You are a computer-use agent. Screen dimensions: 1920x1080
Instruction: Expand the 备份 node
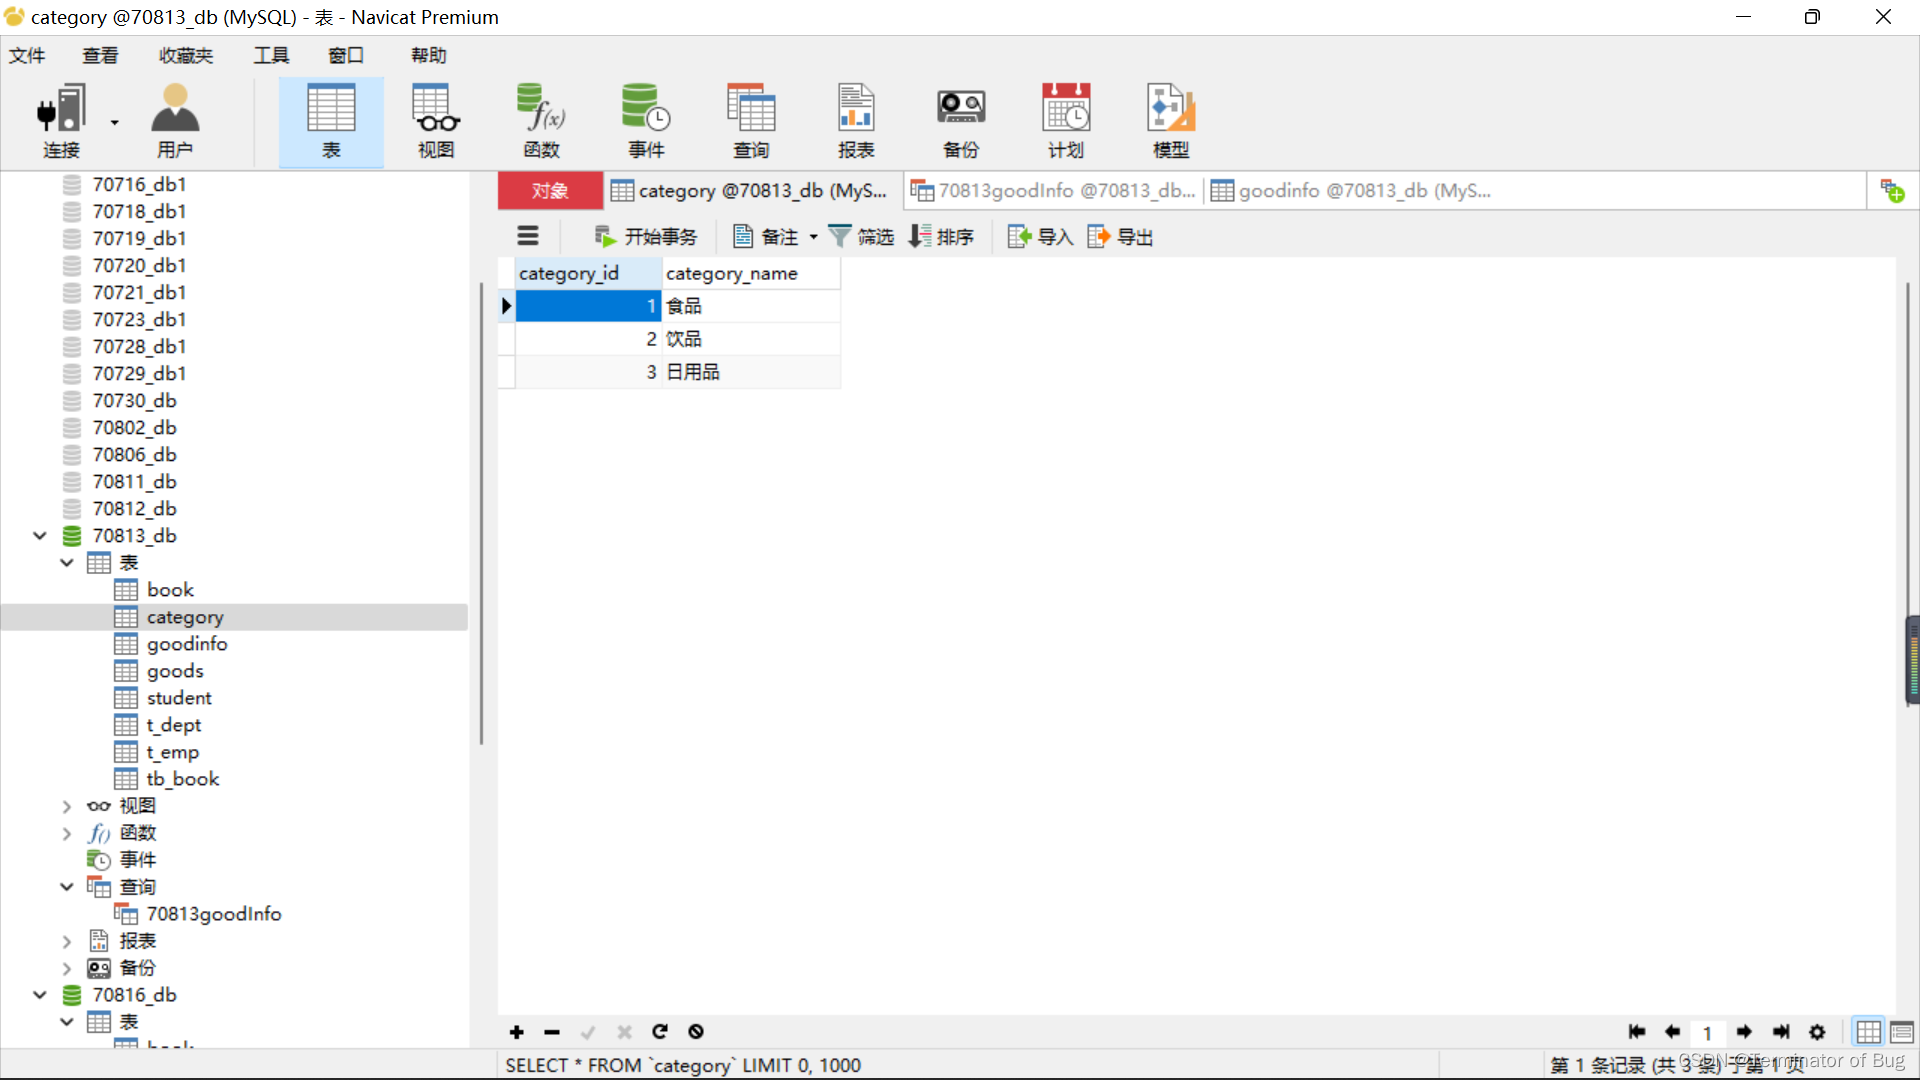point(67,968)
